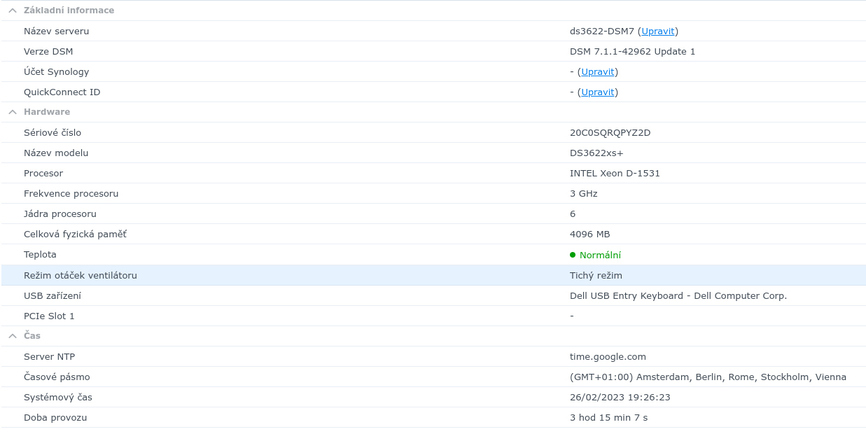This screenshot has width=866, height=434.
Task: Click the Časové pásmo label
Action: click(57, 377)
